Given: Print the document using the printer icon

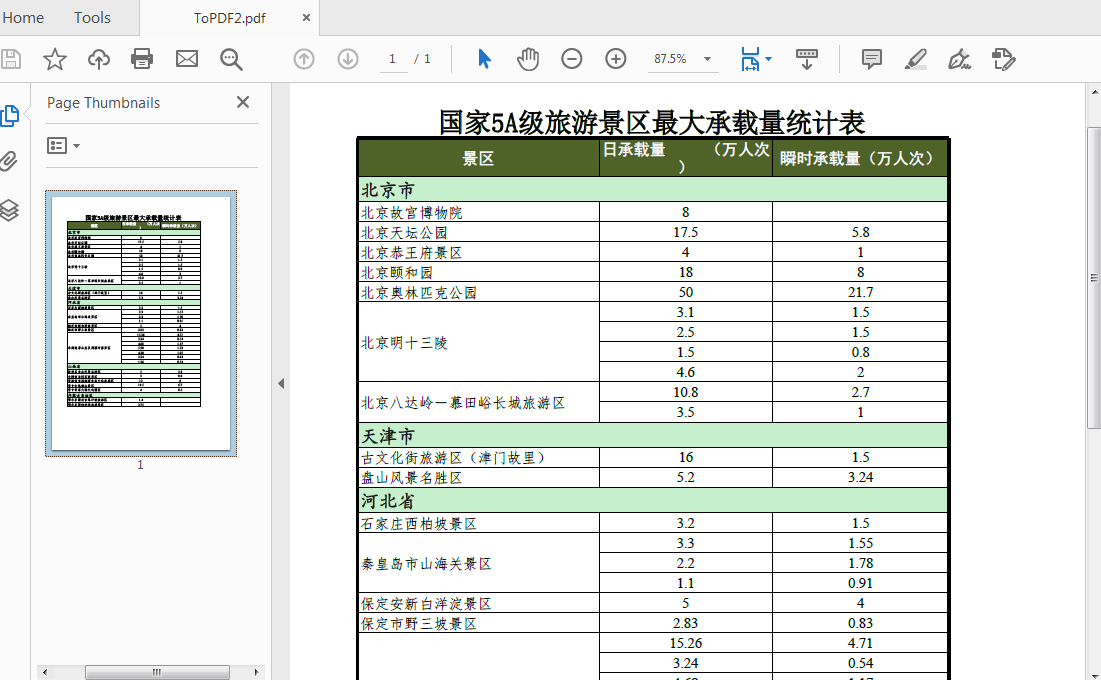Looking at the screenshot, I should pos(142,59).
